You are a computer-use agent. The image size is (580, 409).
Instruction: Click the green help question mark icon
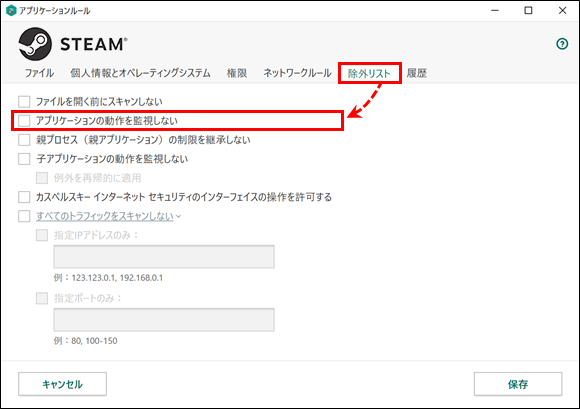(562, 44)
